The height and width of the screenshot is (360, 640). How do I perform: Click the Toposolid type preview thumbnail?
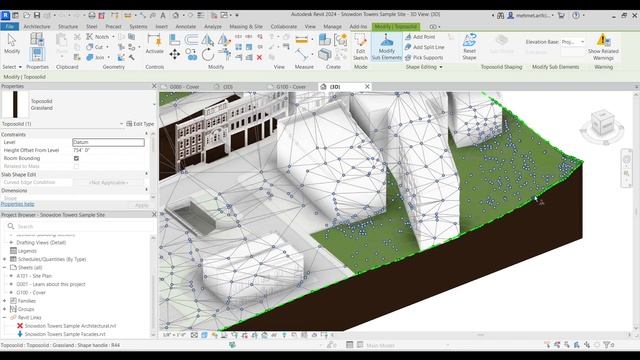15,104
